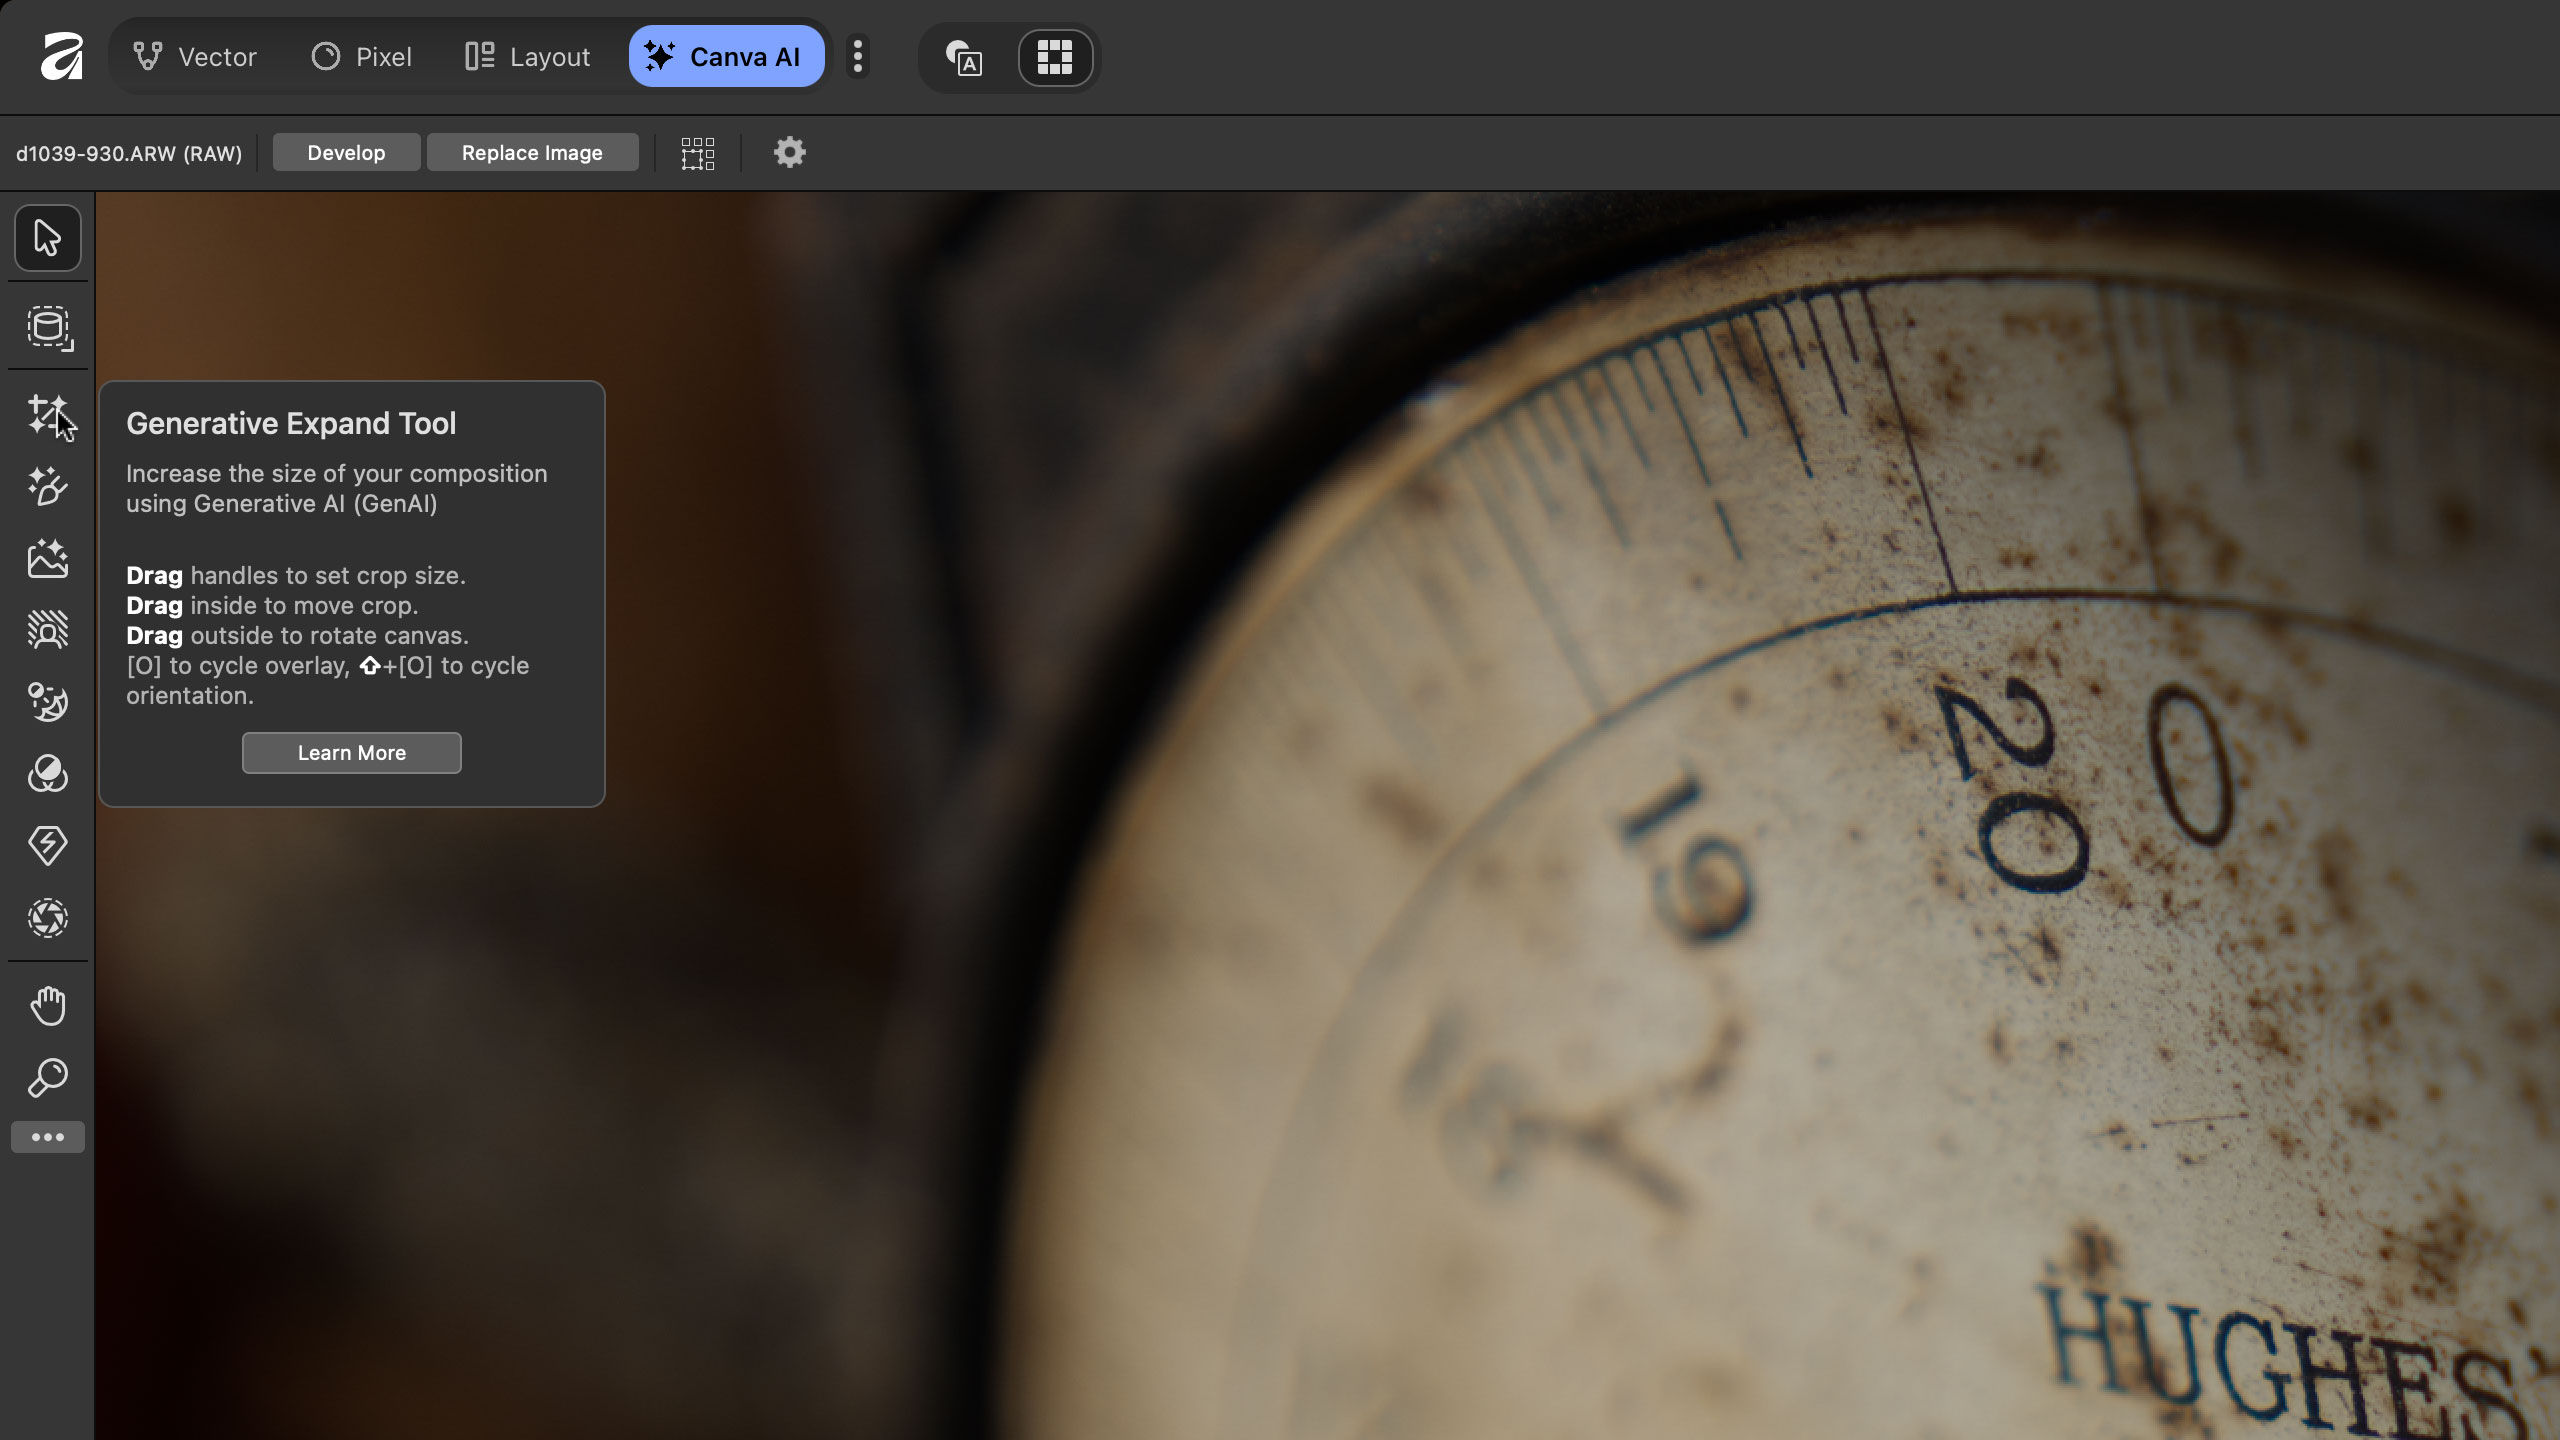Toggle the grid view button in top bar
This screenshot has height=1440, width=2560.
pyautogui.click(x=1055, y=58)
